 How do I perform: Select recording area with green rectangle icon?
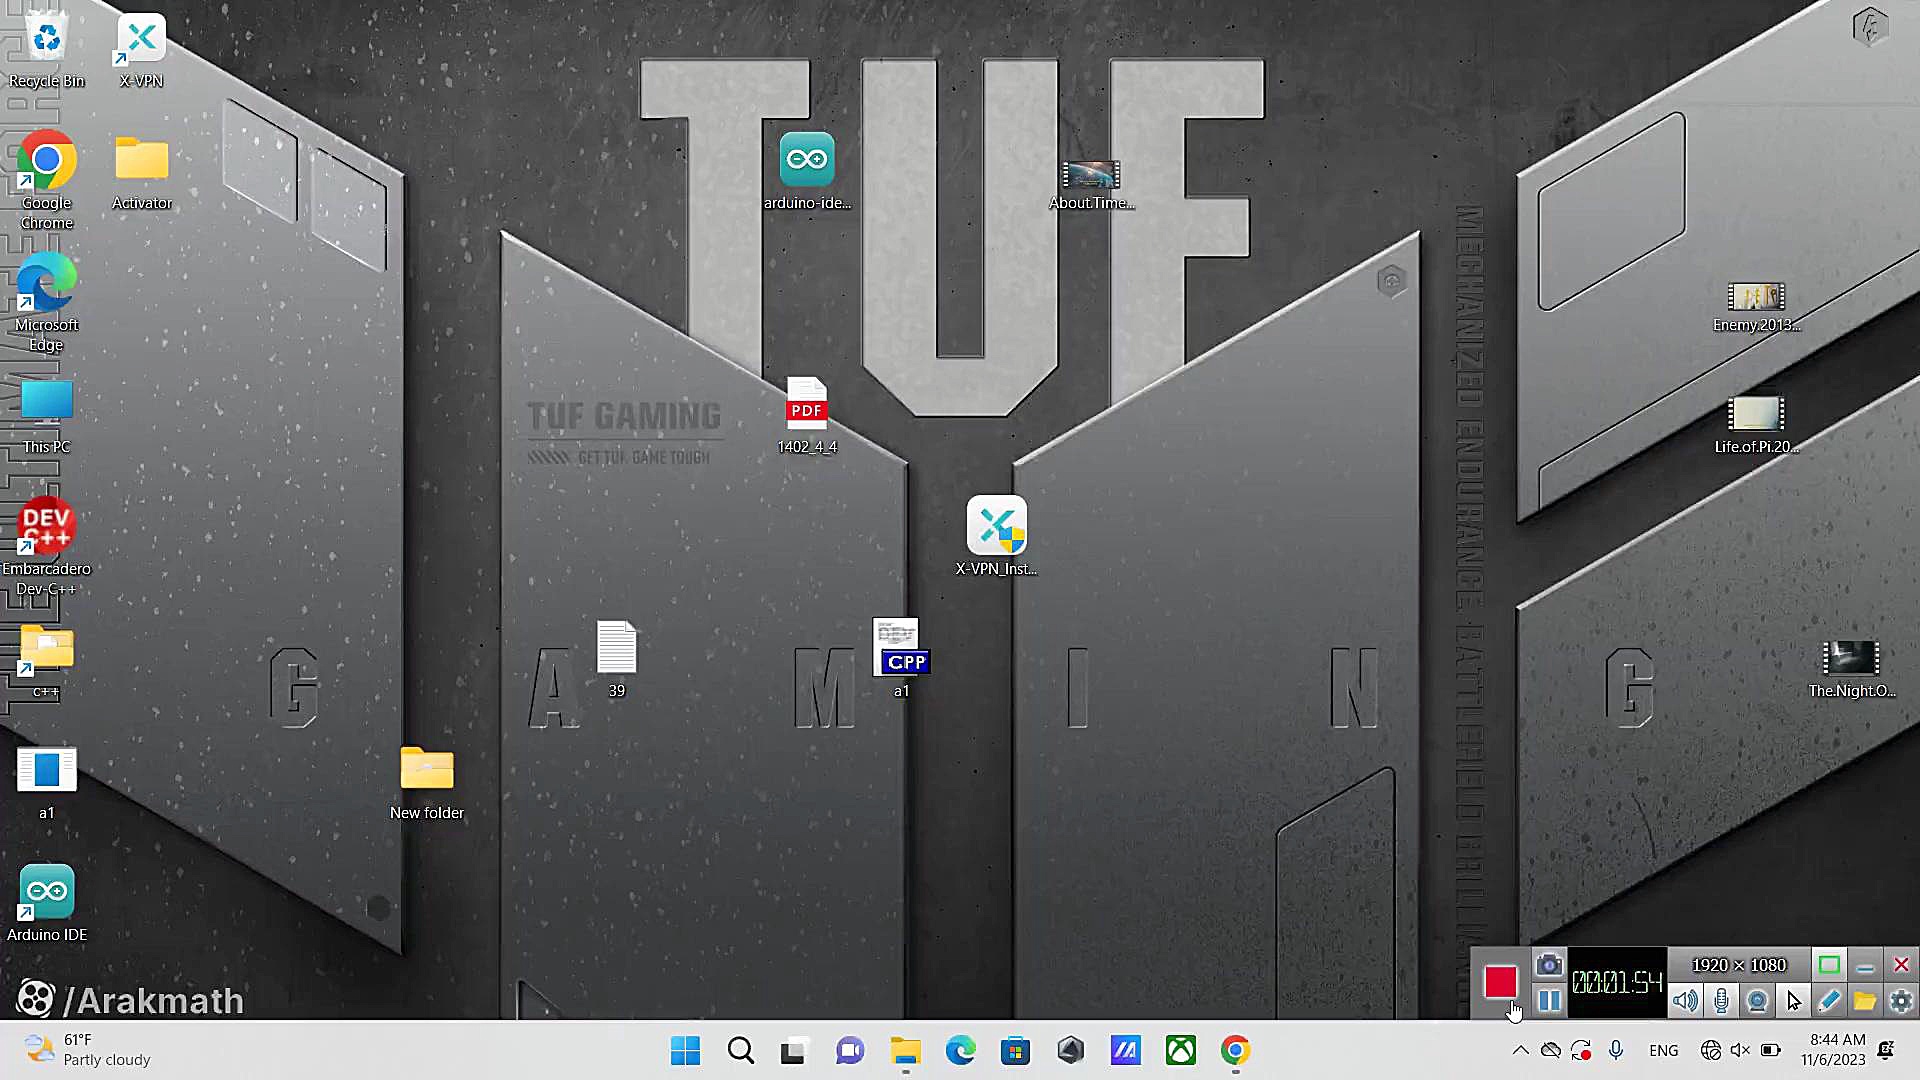[x=1829, y=965]
